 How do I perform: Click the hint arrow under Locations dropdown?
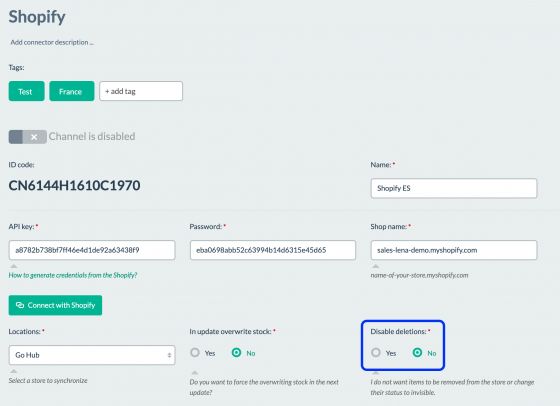(x=14, y=371)
